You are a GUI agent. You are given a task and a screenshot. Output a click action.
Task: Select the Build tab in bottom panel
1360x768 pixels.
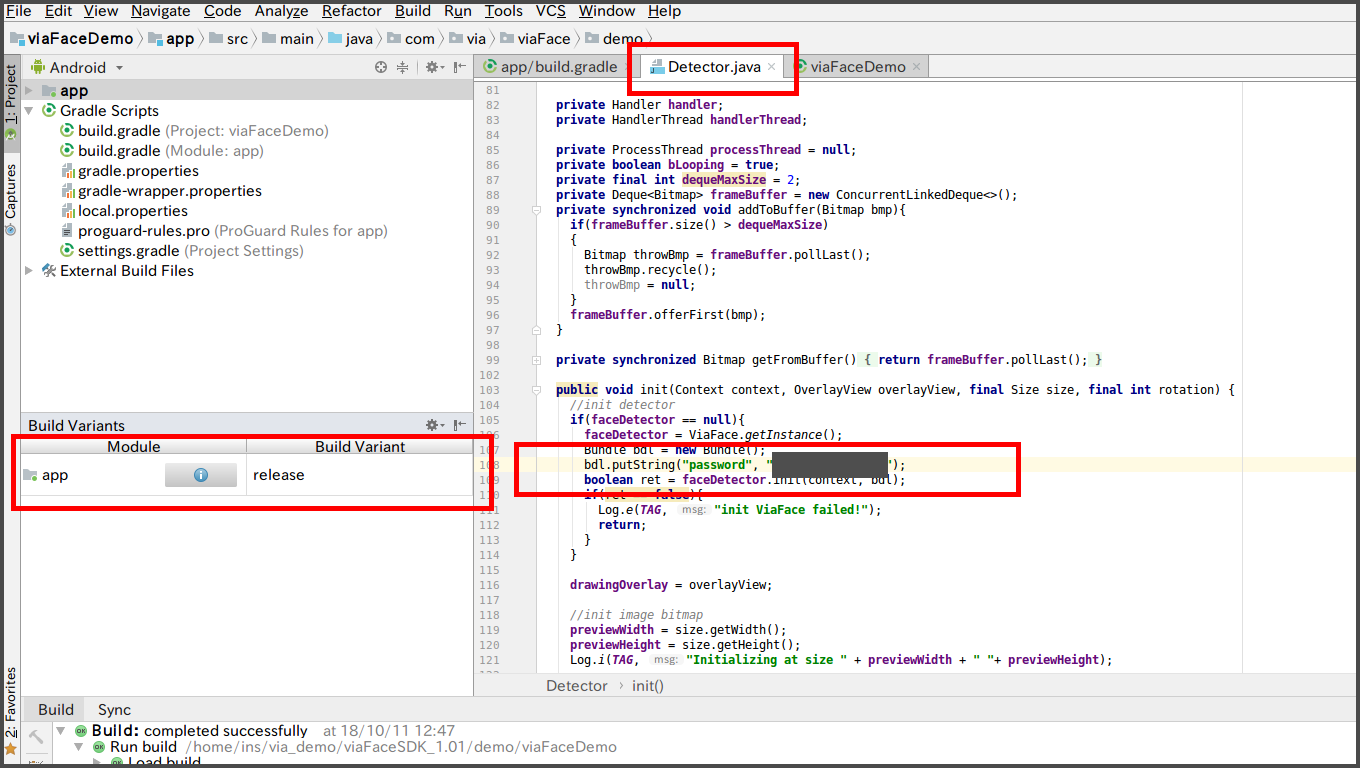[x=56, y=709]
